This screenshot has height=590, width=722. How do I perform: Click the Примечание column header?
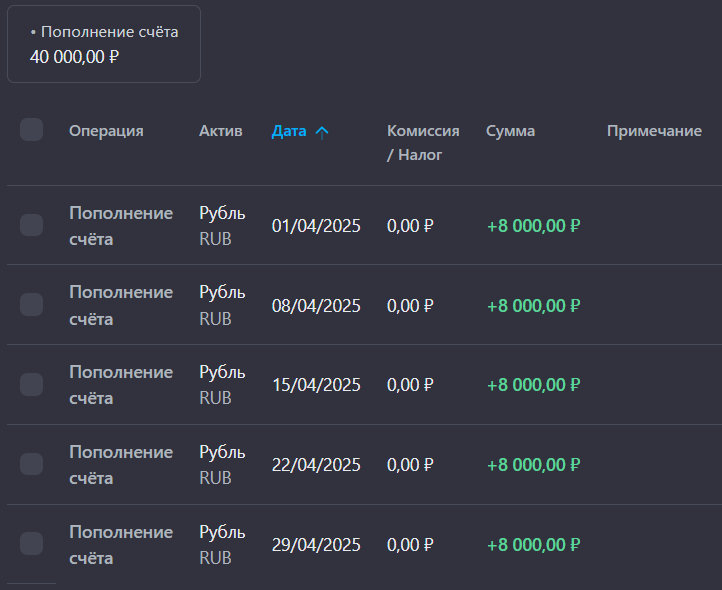pyautogui.click(x=654, y=131)
